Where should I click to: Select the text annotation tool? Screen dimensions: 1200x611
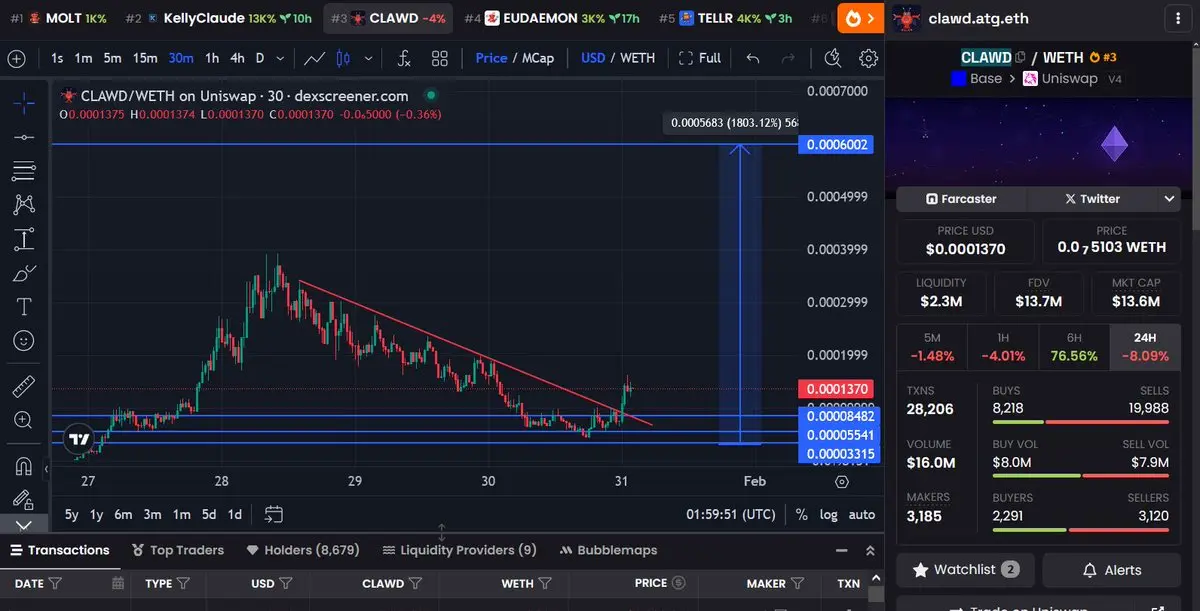pos(24,306)
